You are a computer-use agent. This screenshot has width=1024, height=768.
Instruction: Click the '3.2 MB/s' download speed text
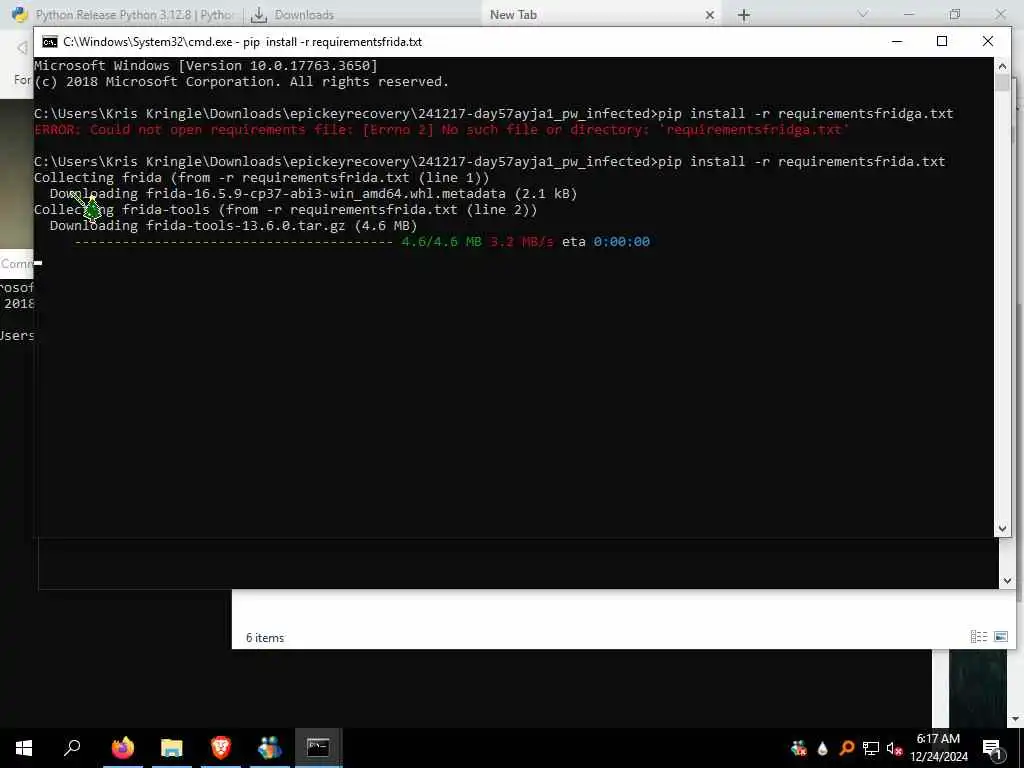pos(521,242)
